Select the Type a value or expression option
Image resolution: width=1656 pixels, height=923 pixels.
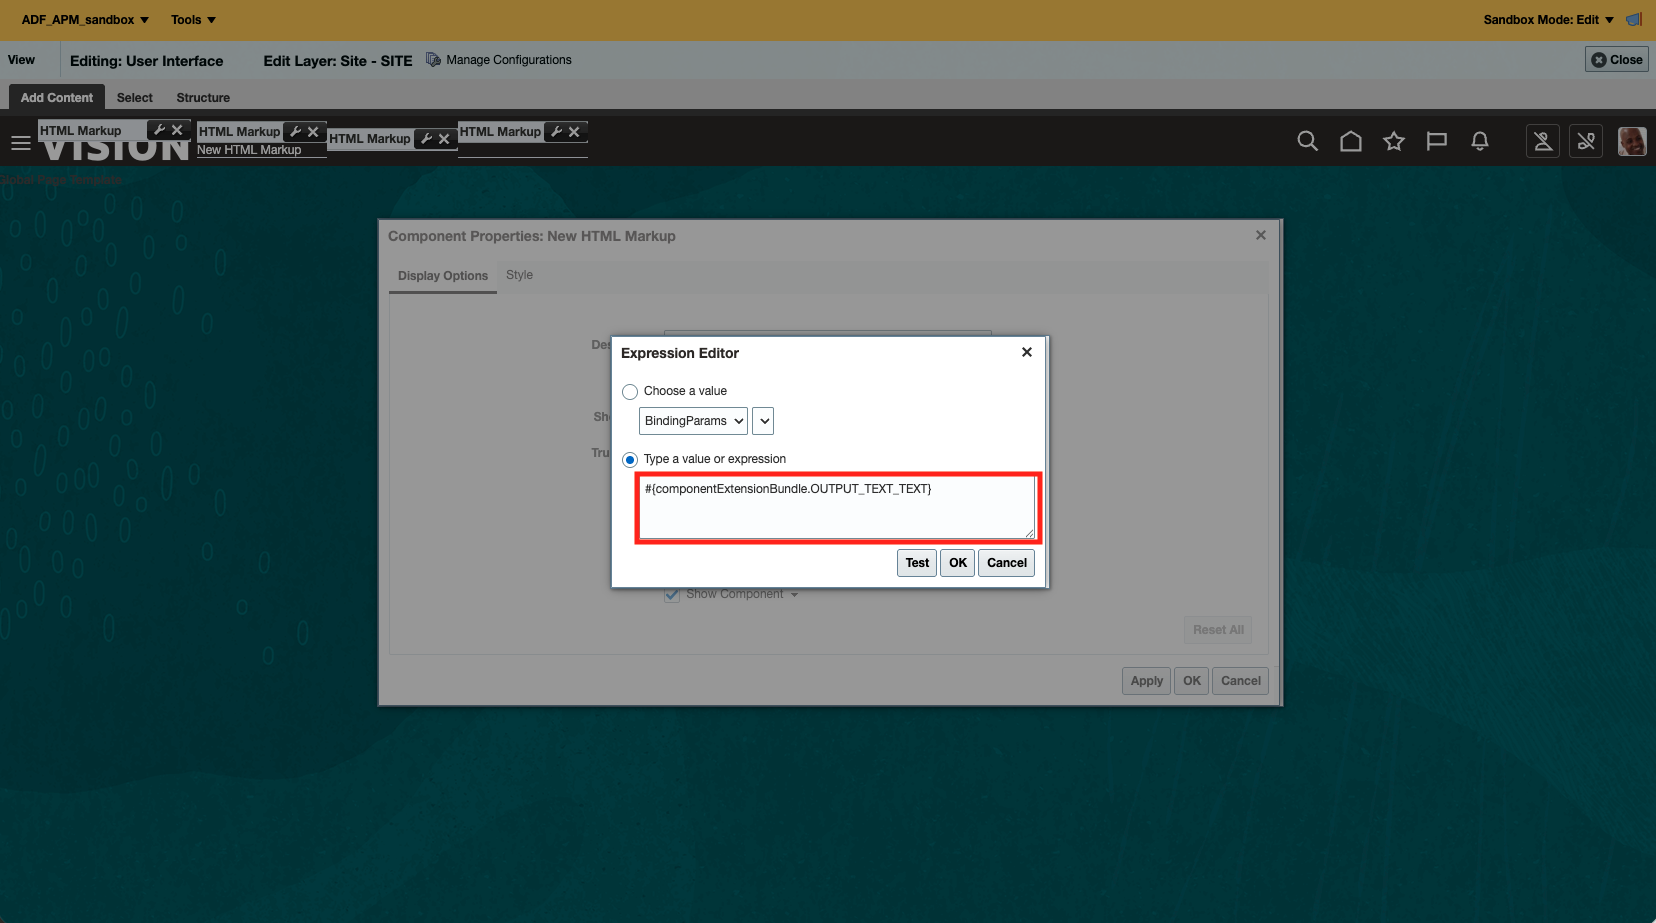point(629,459)
